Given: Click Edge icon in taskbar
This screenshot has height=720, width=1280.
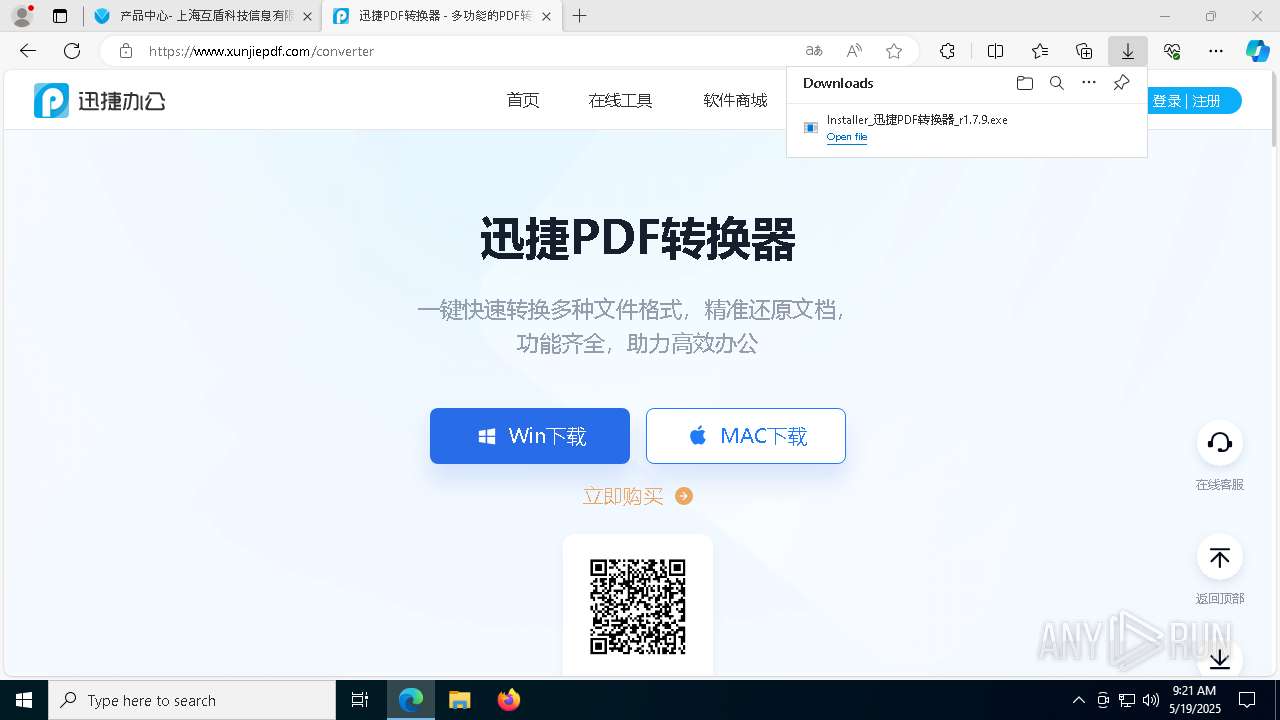Looking at the screenshot, I should click(x=411, y=700).
